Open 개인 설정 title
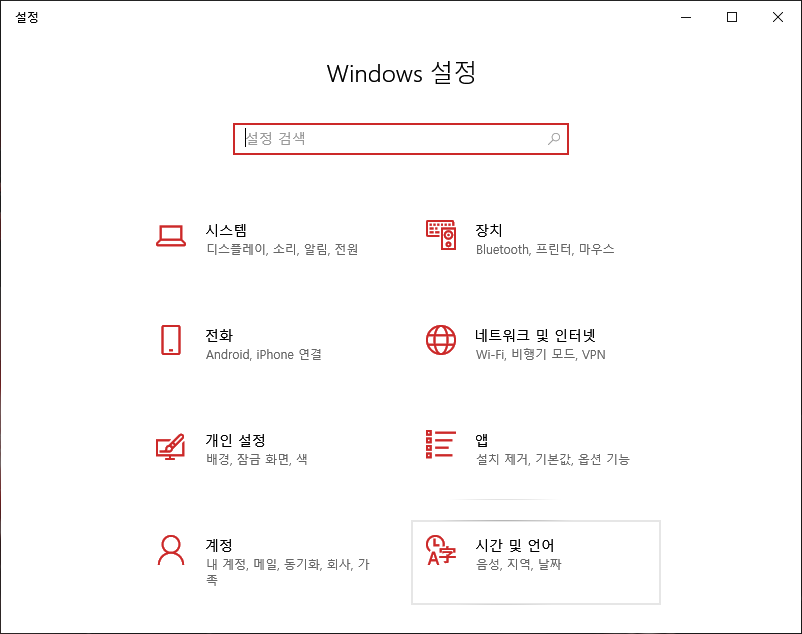This screenshot has width=802, height=634. pyautogui.click(x=235, y=440)
